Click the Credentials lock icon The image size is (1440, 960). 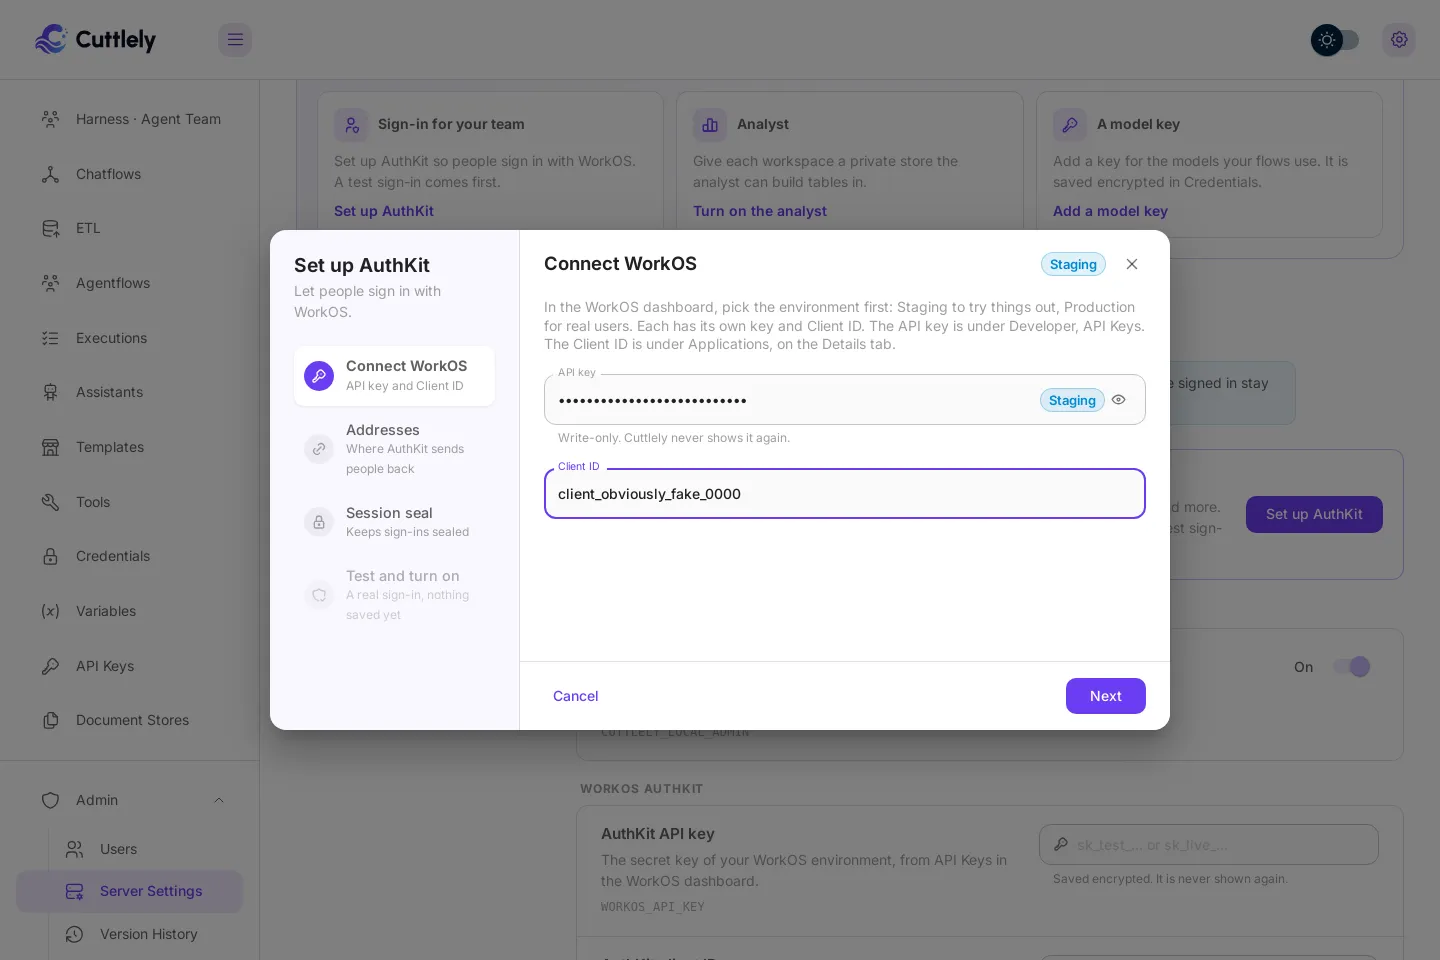coord(50,556)
